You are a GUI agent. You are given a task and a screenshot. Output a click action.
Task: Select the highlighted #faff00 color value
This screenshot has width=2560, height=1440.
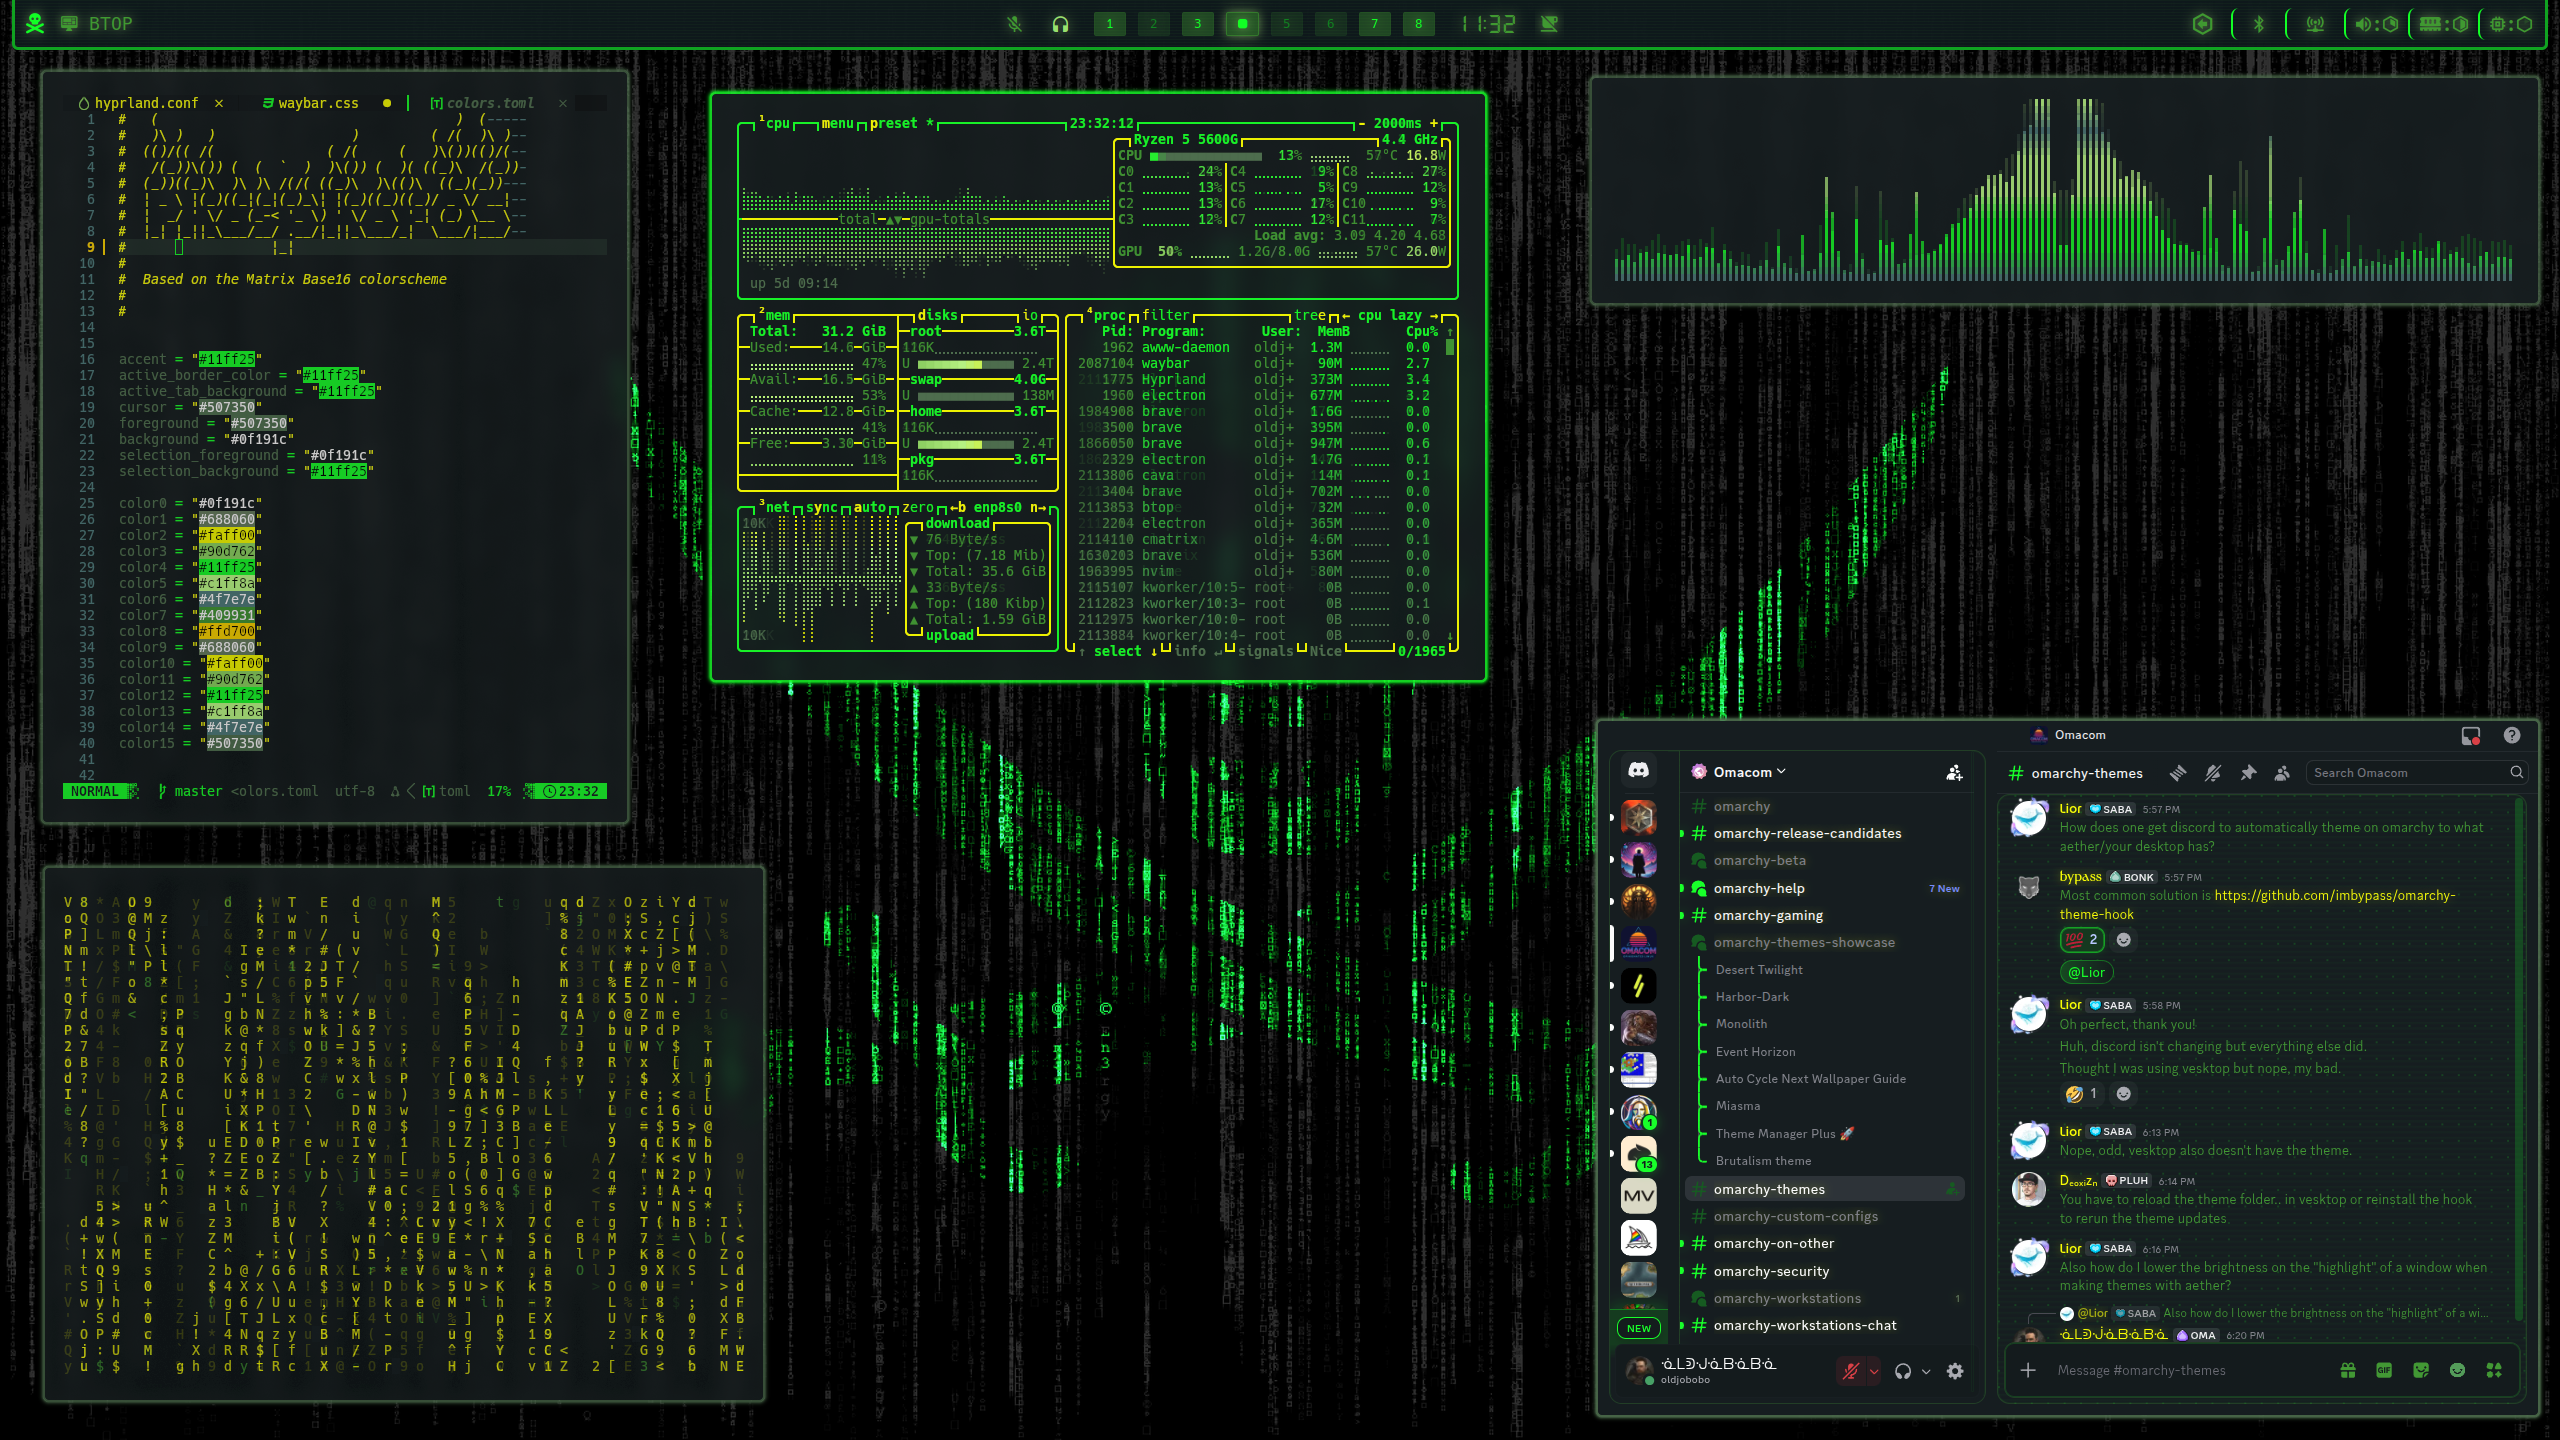228,535
